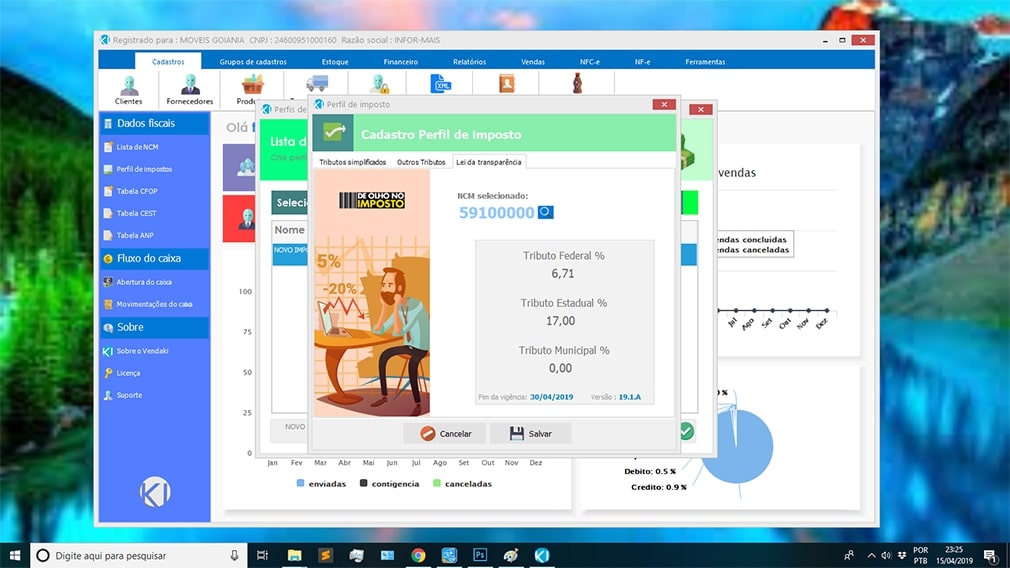Open the Relatórios menu tab
Screen dimensions: 1010x568
point(469,62)
